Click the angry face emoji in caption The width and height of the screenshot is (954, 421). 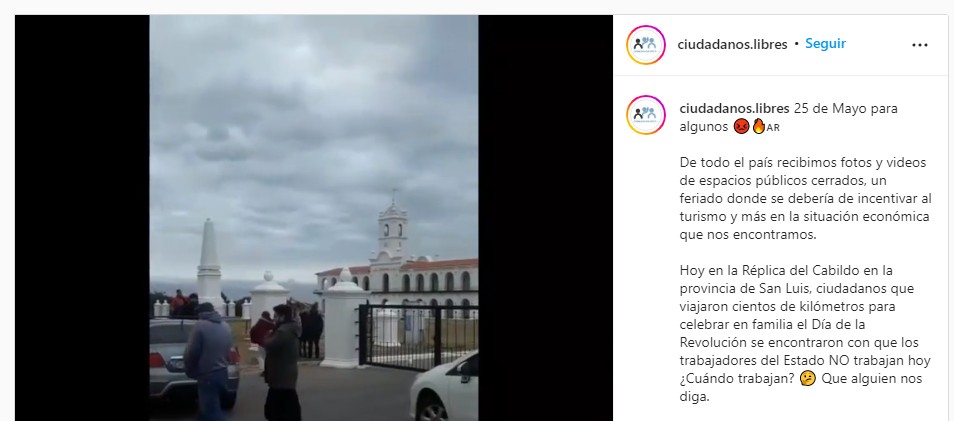[741, 127]
